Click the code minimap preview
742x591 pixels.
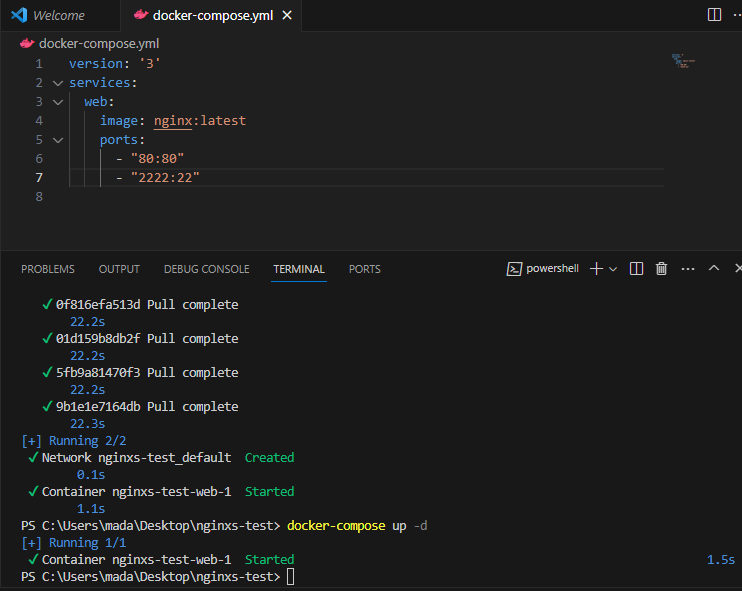point(683,61)
